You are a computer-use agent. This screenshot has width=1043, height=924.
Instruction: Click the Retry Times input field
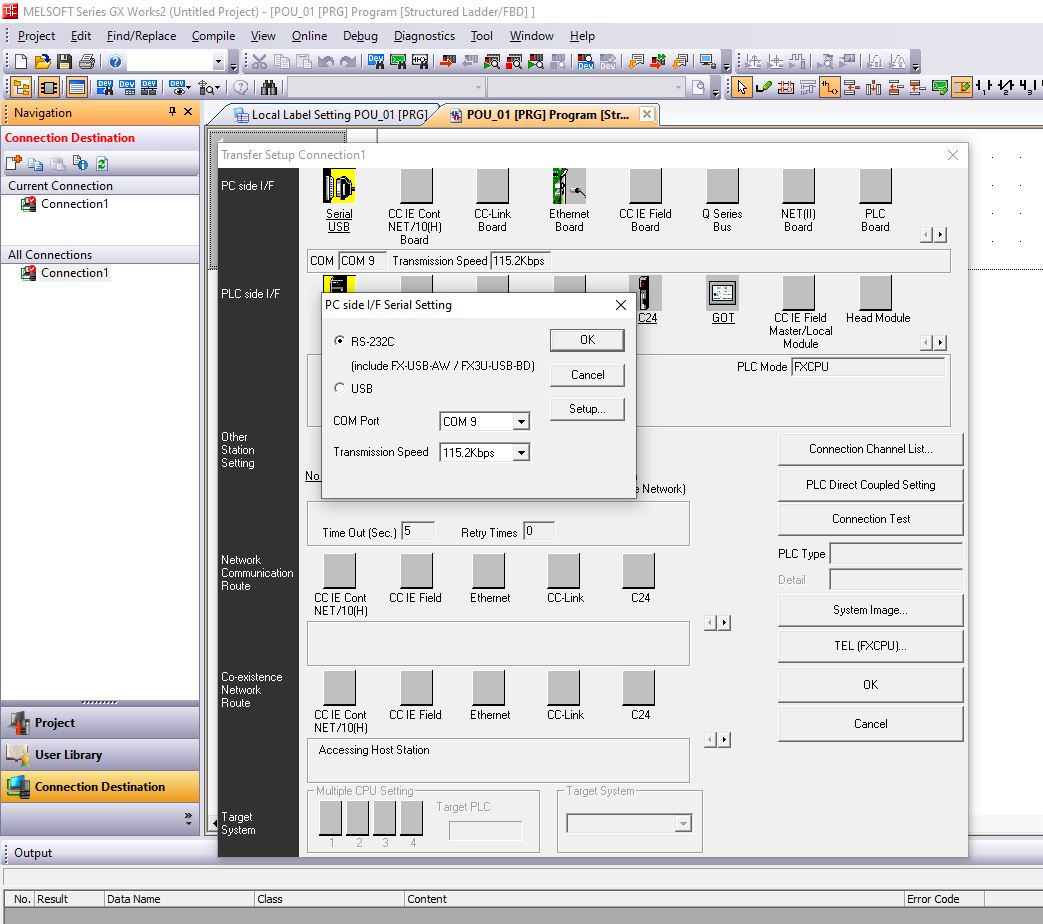click(x=539, y=531)
